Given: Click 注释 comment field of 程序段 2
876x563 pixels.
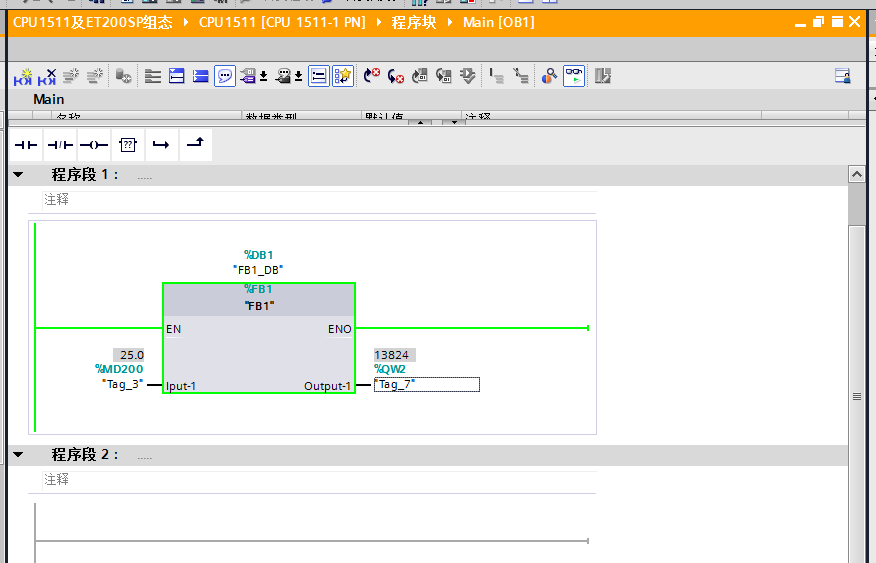Looking at the screenshot, I should point(320,480).
